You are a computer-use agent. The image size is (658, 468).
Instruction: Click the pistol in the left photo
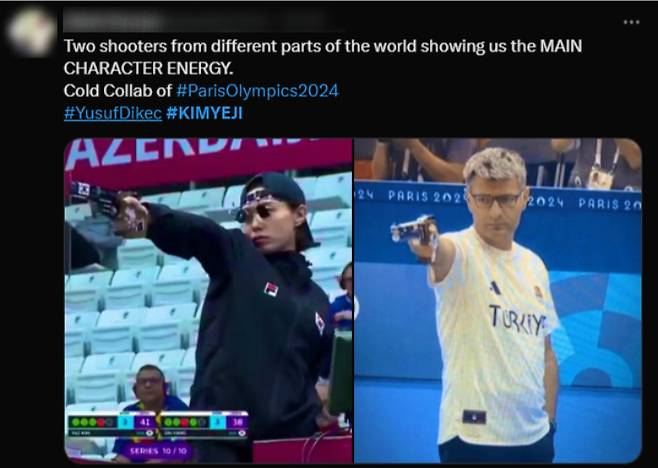[x=97, y=198]
